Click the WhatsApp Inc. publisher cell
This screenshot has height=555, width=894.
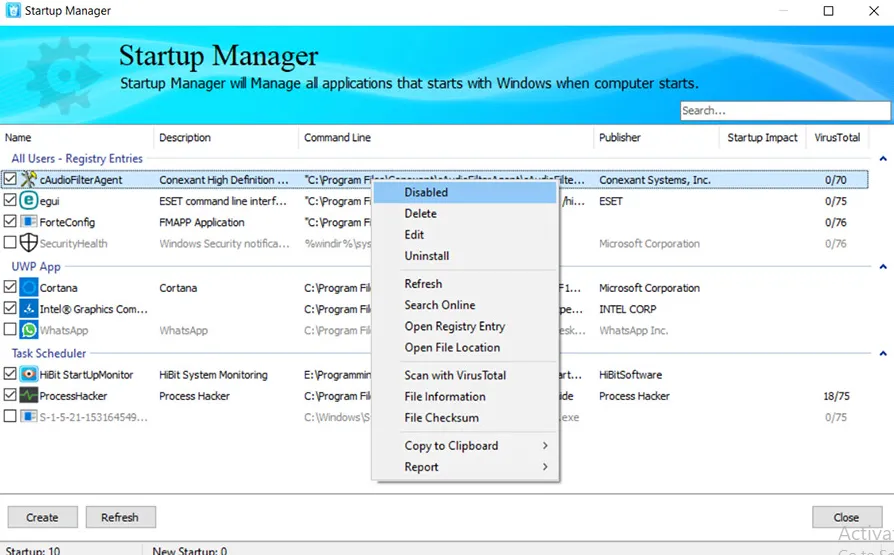click(x=633, y=330)
